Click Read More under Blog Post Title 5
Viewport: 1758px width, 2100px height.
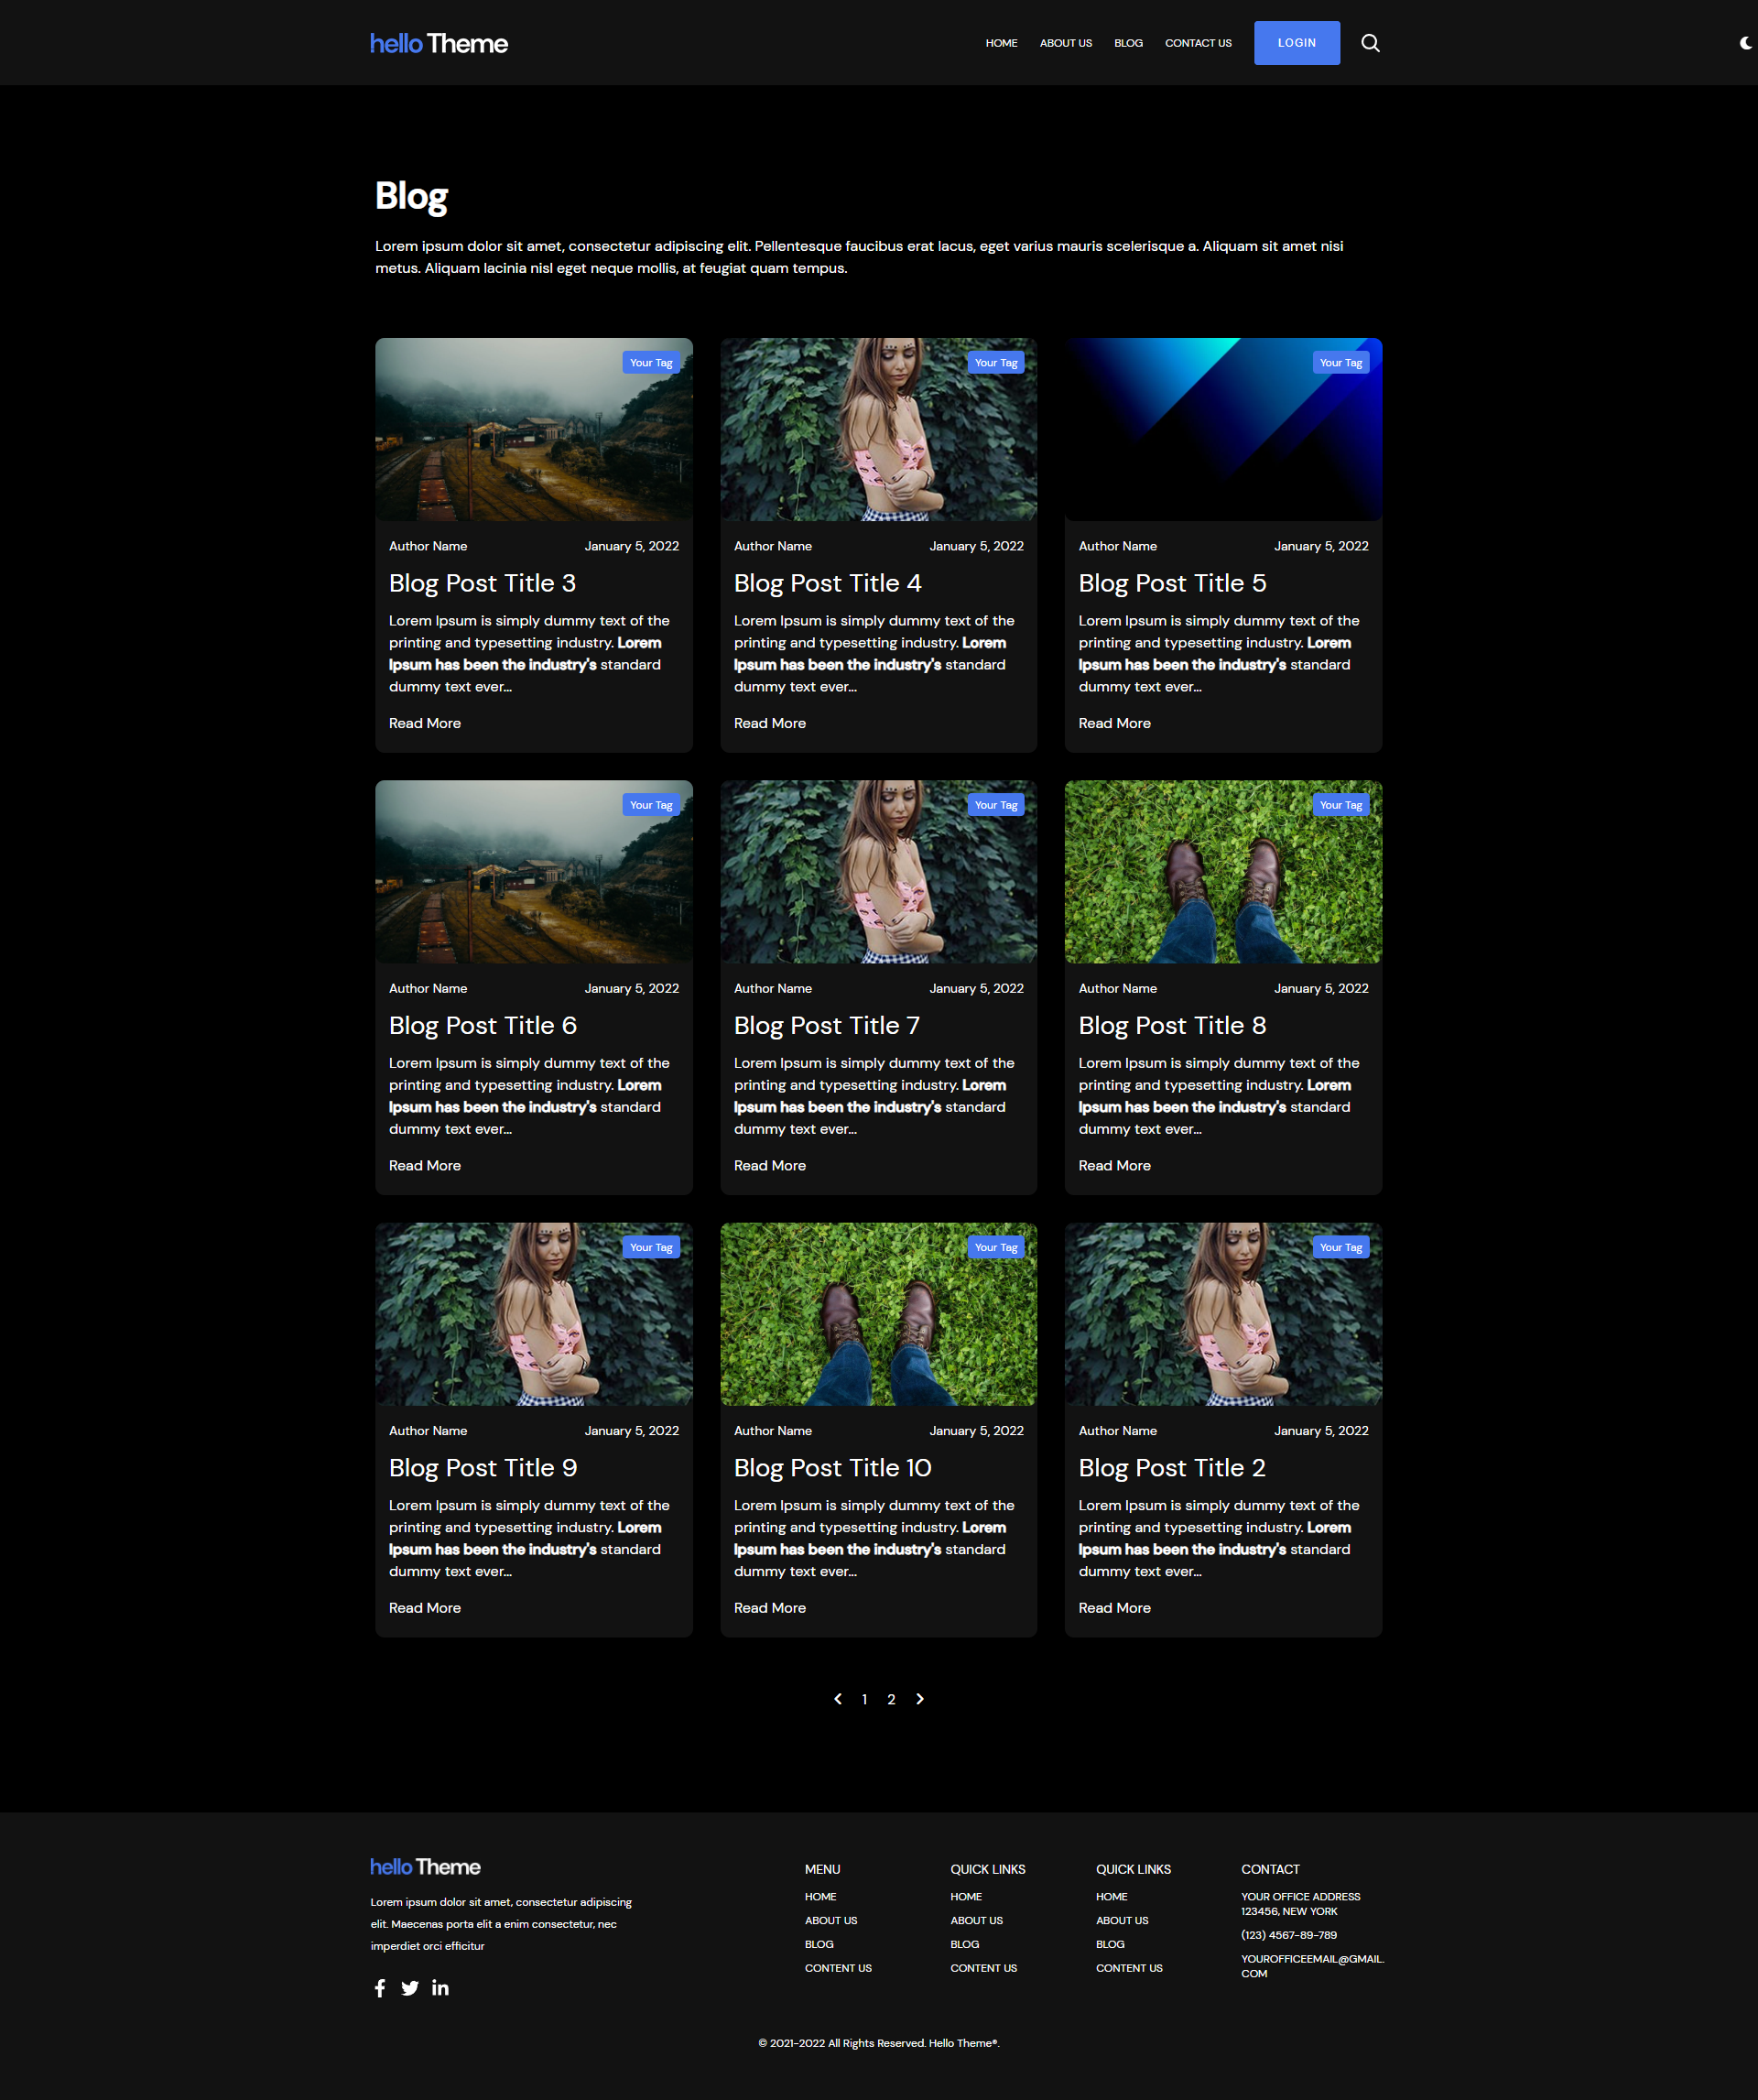(x=1114, y=723)
